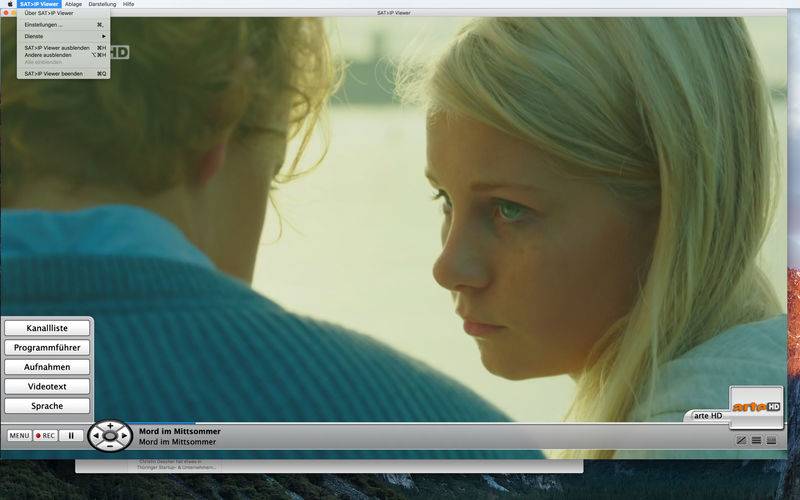Image resolution: width=800 pixels, height=500 pixels.
Task: Click the Mord im Mittsommer subtitle line
Action: pyautogui.click(x=178, y=442)
